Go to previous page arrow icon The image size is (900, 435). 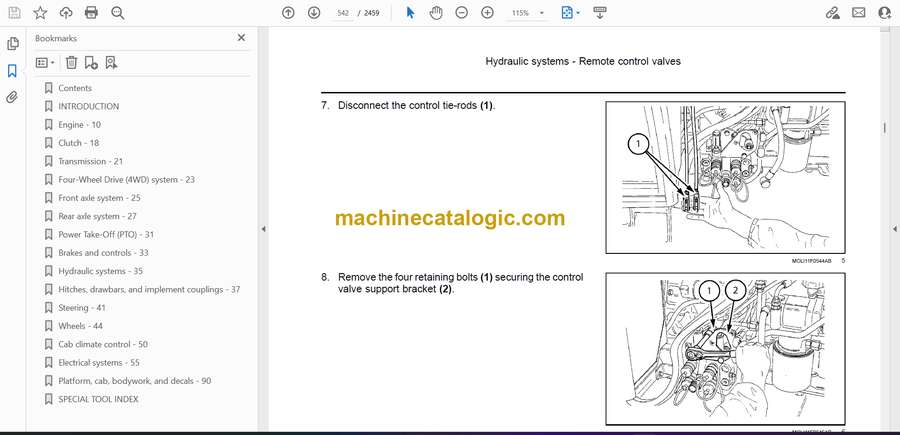[288, 13]
